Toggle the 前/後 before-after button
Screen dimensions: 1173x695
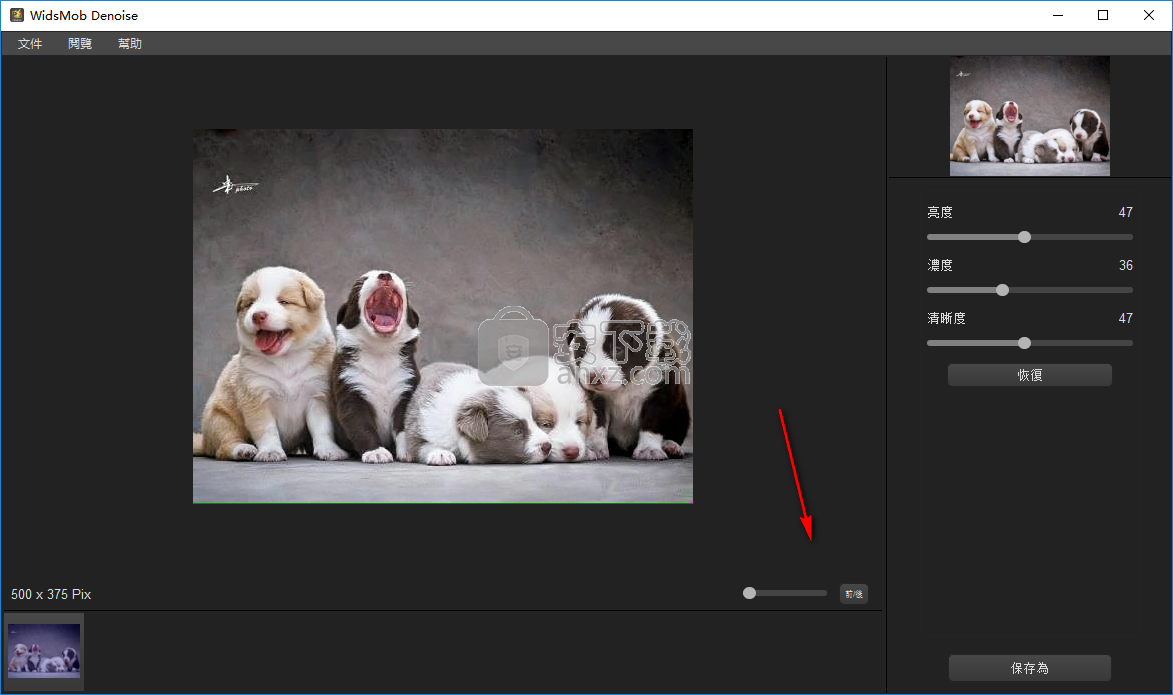point(854,594)
